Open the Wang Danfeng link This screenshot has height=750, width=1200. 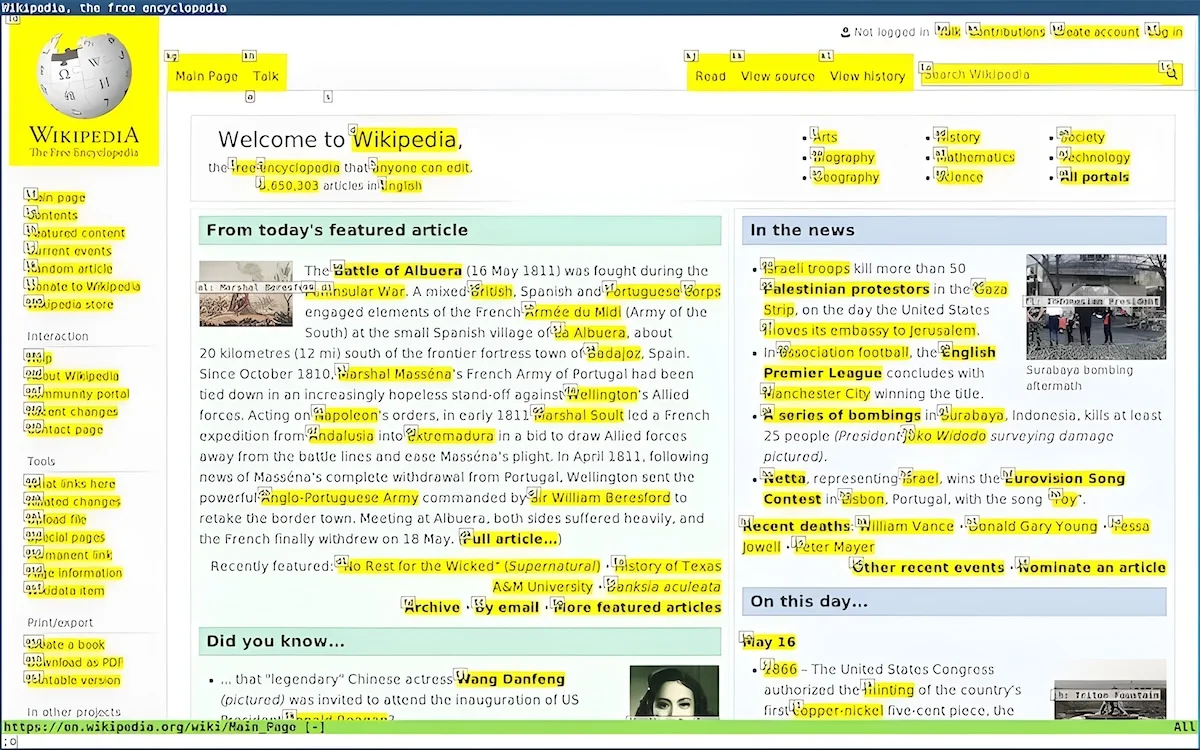(510, 679)
